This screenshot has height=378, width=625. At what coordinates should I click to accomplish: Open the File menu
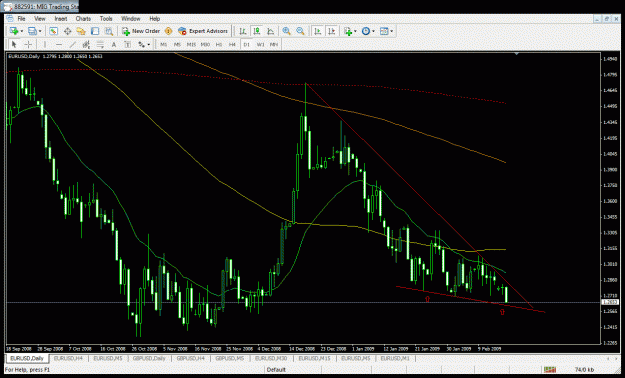[x=21, y=19]
